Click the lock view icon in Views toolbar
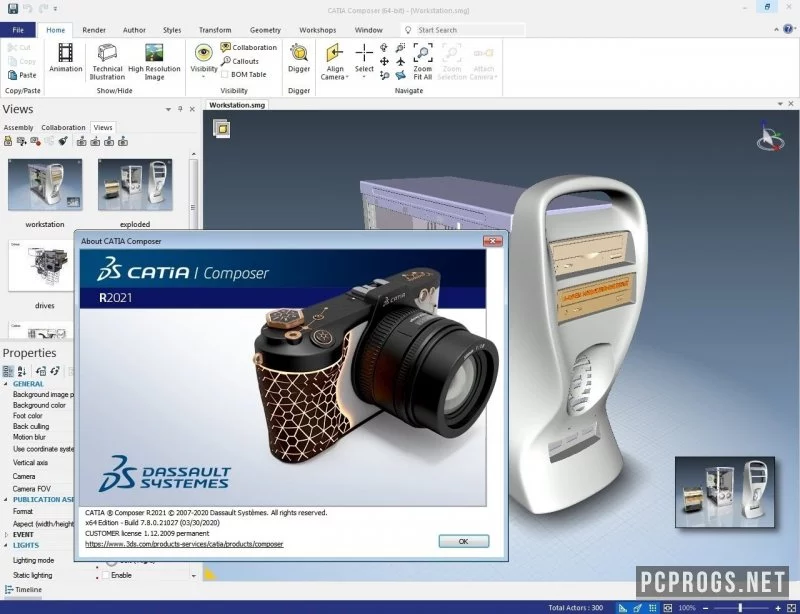Screen dimensions: 800x614 (x=8, y=141)
